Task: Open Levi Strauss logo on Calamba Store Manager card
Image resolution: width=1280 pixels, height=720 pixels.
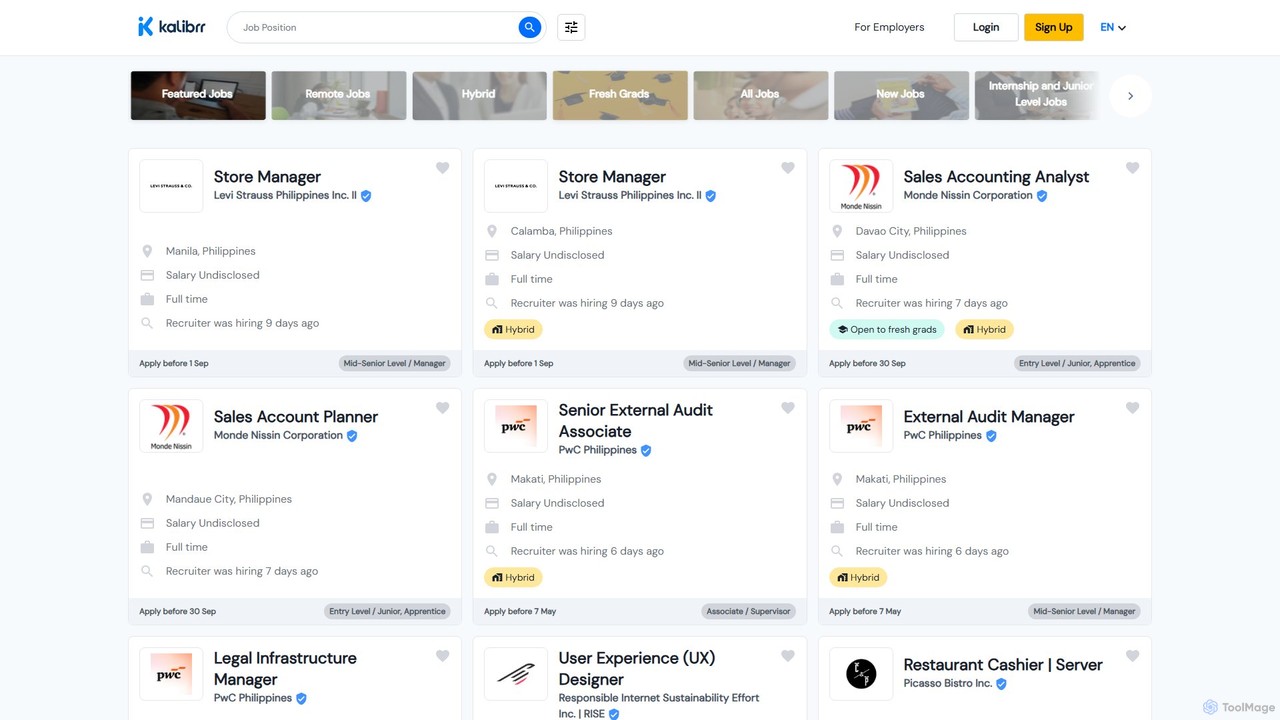Action: coord(516,186)
